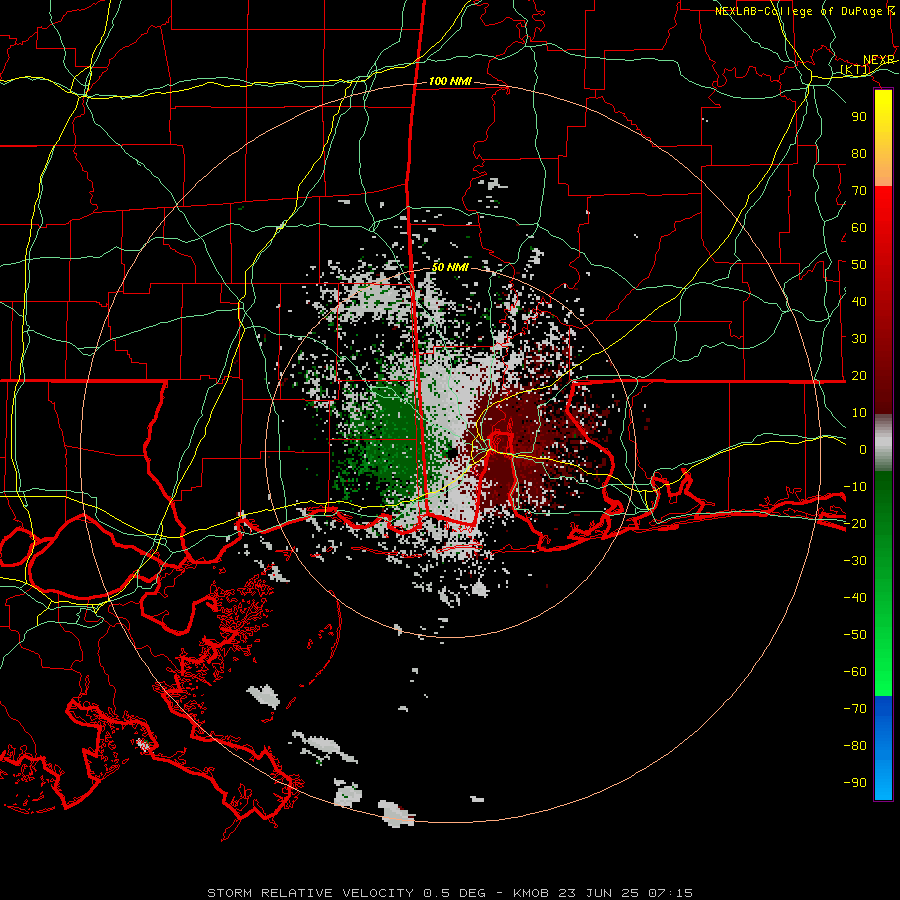The image size is (900, 900).
Task: Click the positive 40 scale value
Action: 859,301
